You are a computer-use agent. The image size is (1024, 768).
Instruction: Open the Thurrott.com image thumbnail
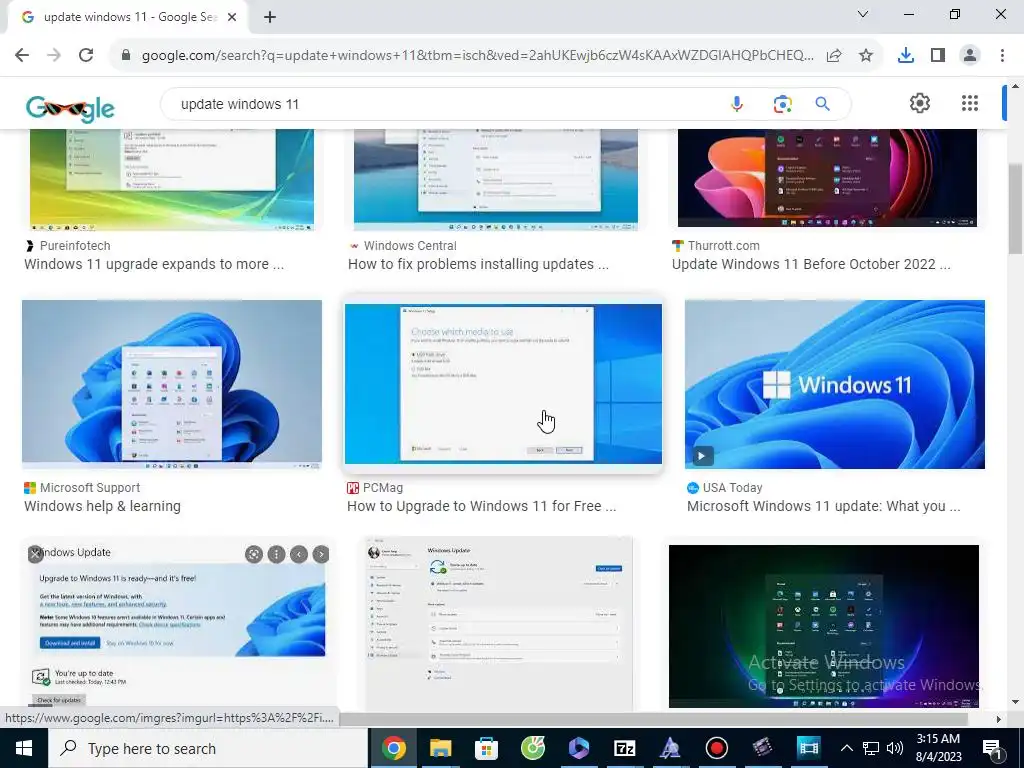pyautogui.click(x=827, y=178)
